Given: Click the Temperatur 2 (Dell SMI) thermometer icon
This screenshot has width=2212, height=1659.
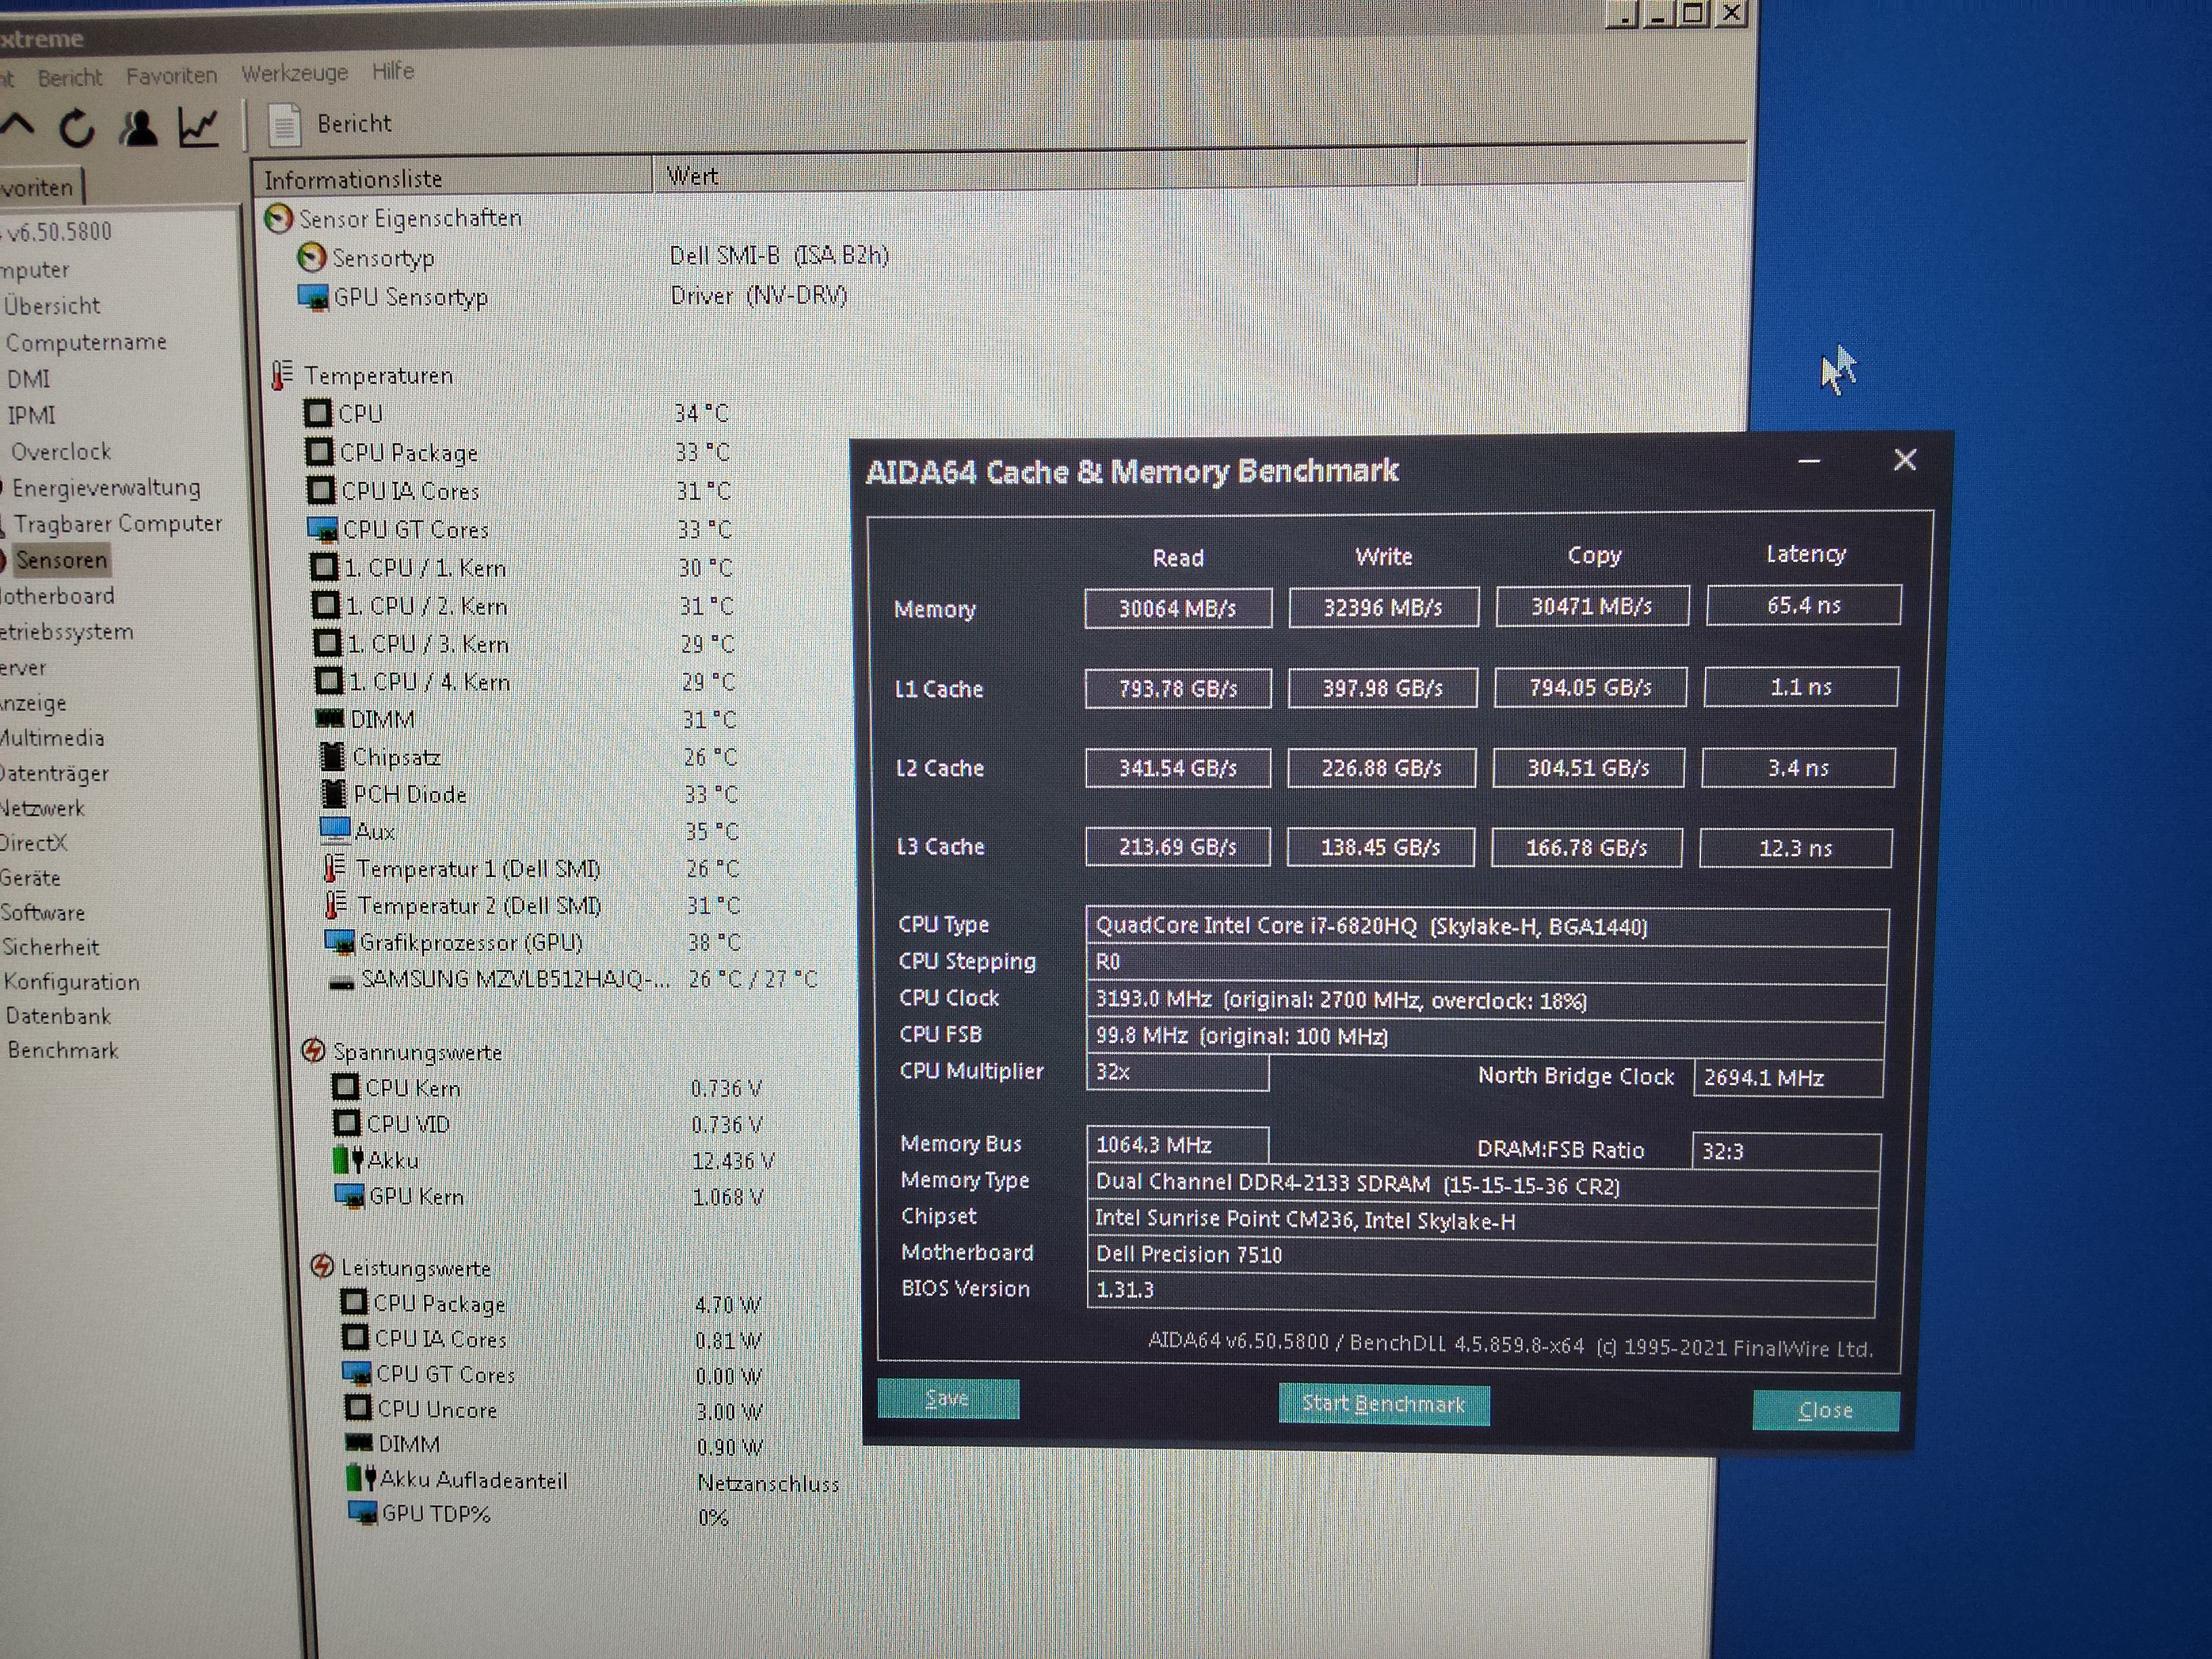Looking at the screenshot, I should pos(336,905).
